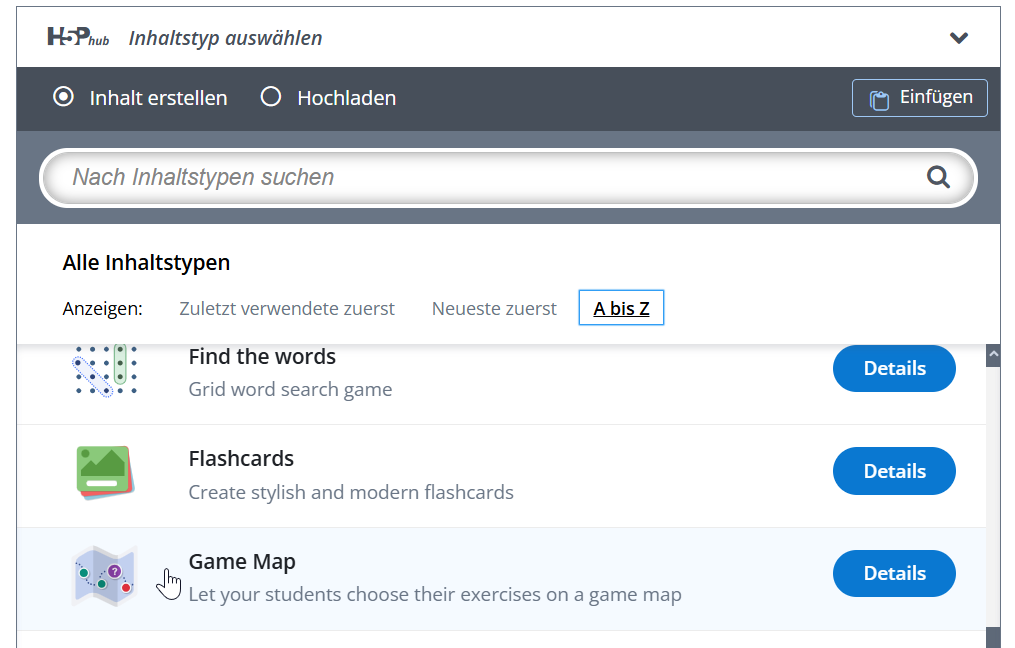Screen dimensions: 1015x648
Task: Click the magnifying glass search icon
Action: coord(938,177)
